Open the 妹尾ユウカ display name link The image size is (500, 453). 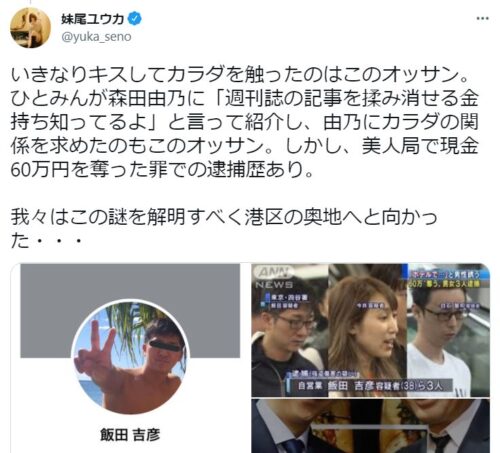pyautogui.click(x=92, y=19)
